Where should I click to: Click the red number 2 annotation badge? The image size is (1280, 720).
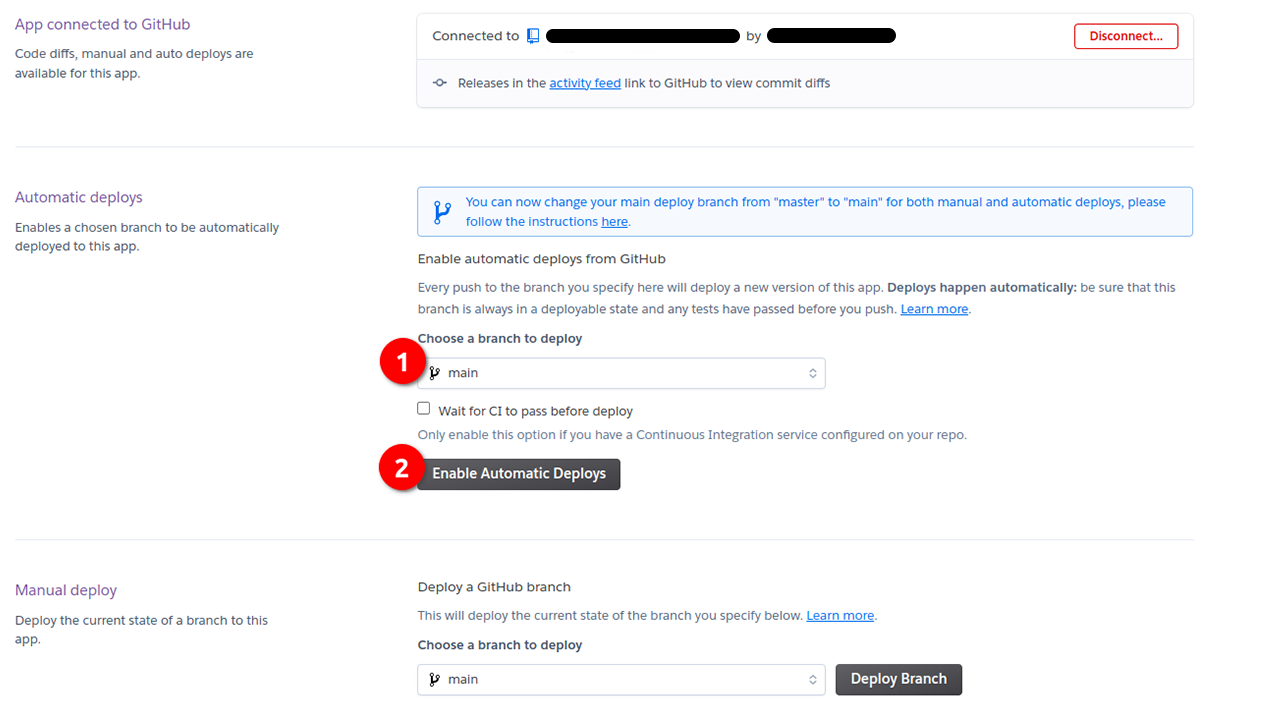pos(402,469)
